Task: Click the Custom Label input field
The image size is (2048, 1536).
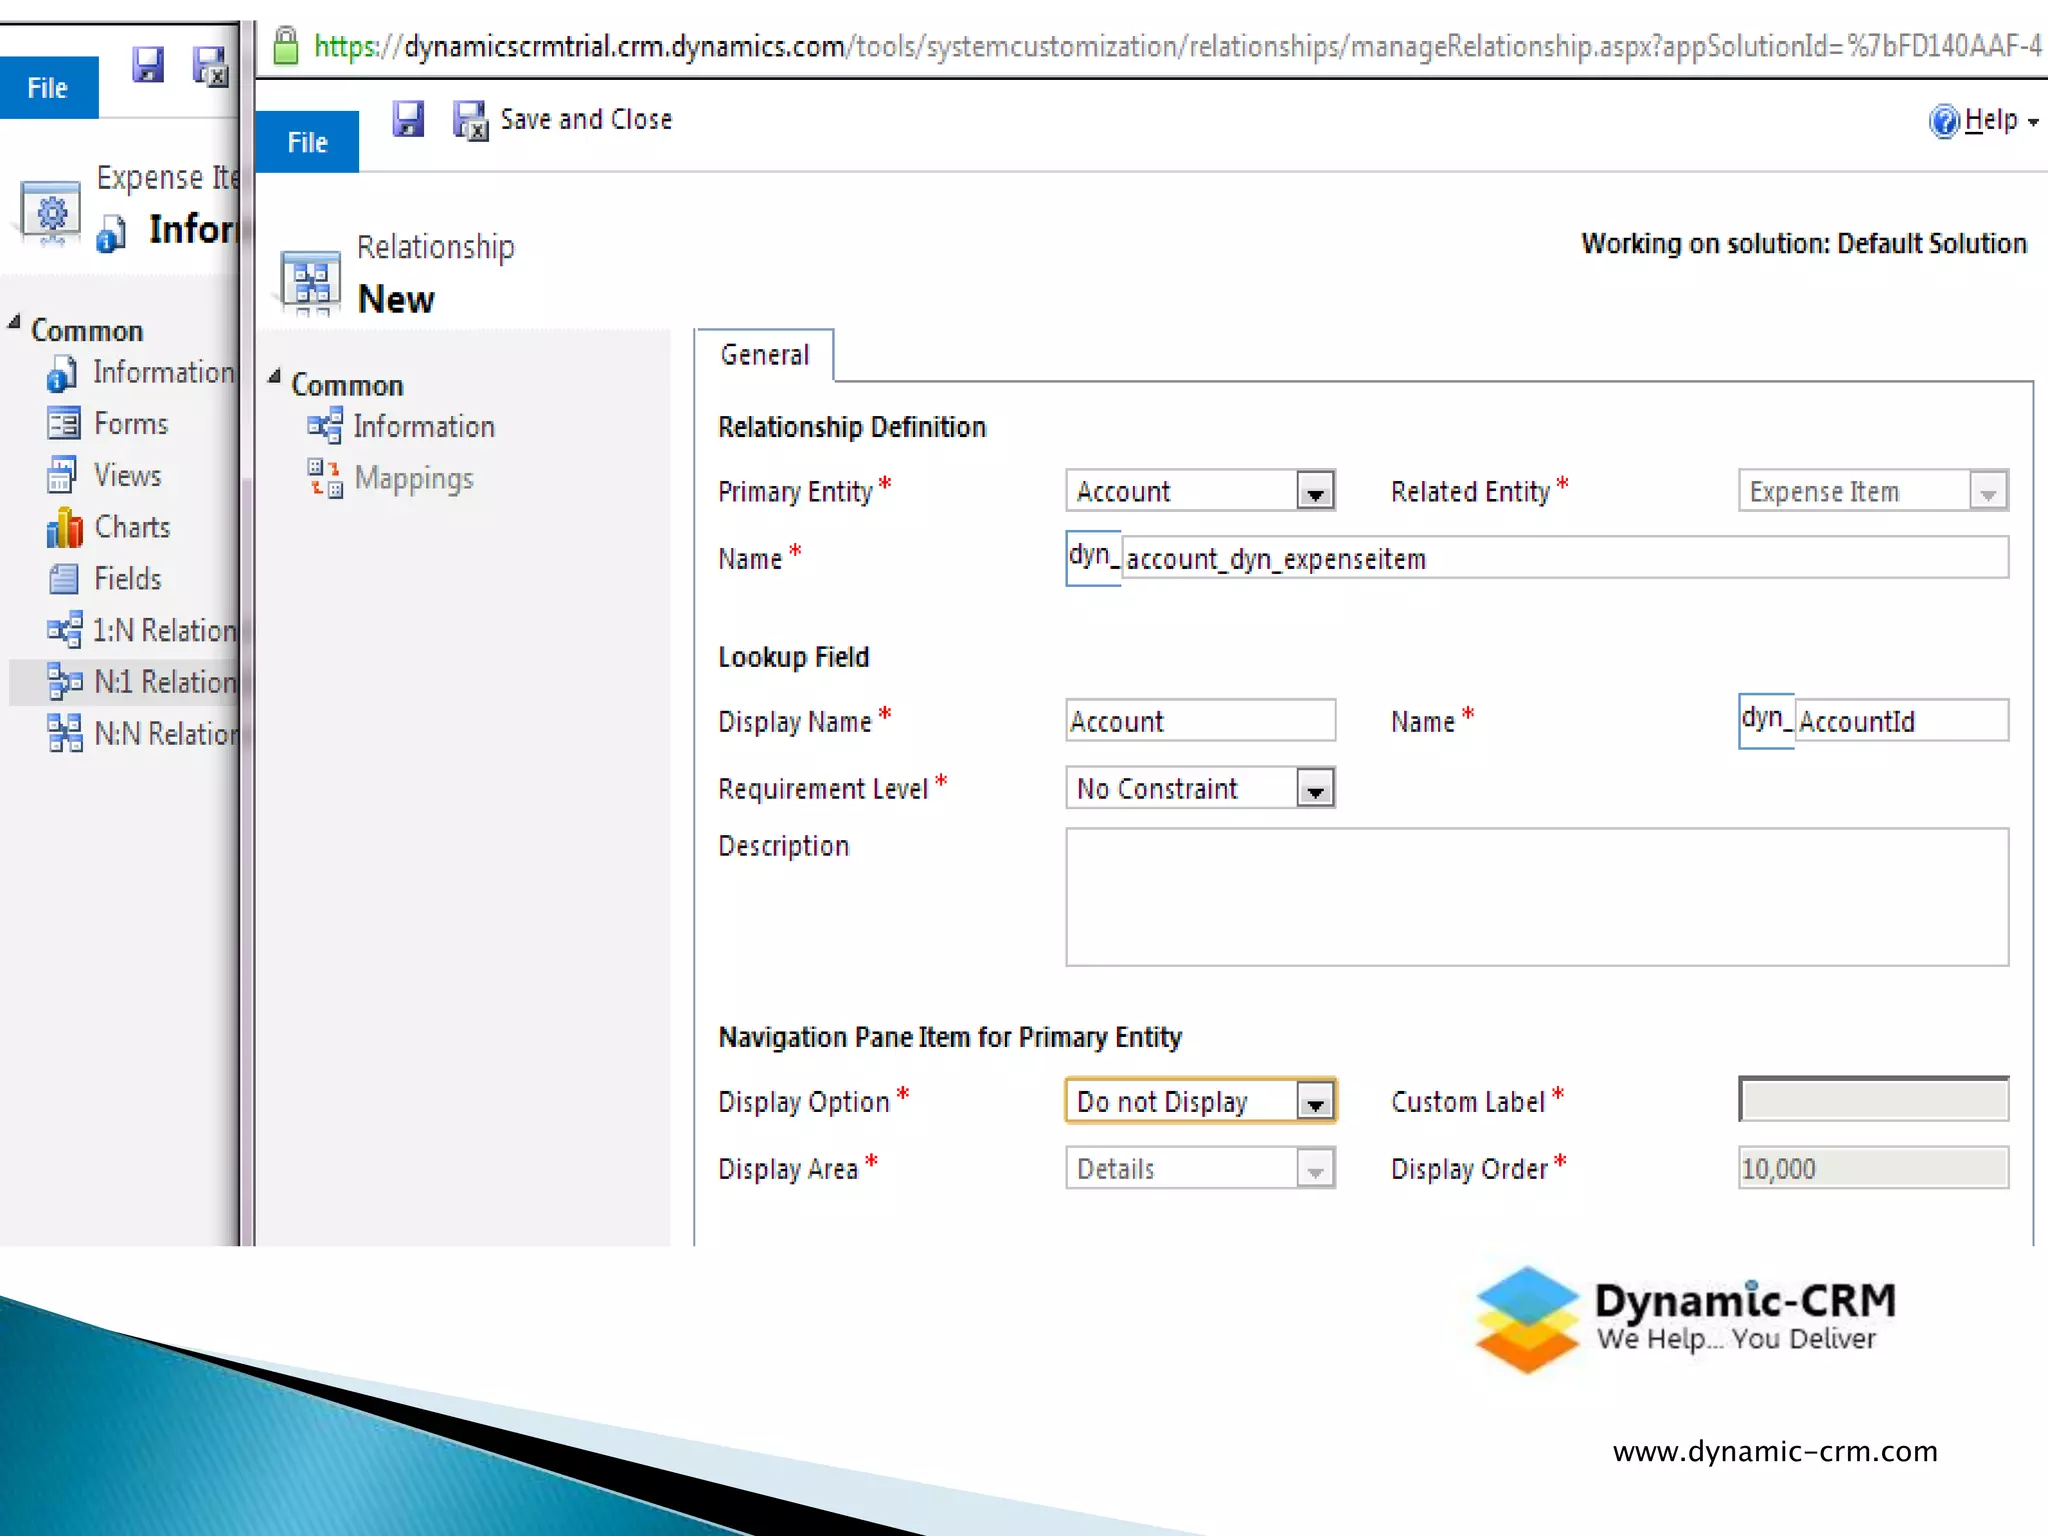Action: coord(1873,1100)
